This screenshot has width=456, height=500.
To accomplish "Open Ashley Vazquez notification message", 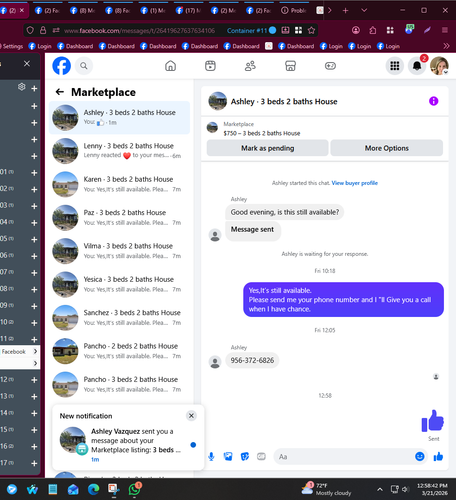I will (128, 445).
